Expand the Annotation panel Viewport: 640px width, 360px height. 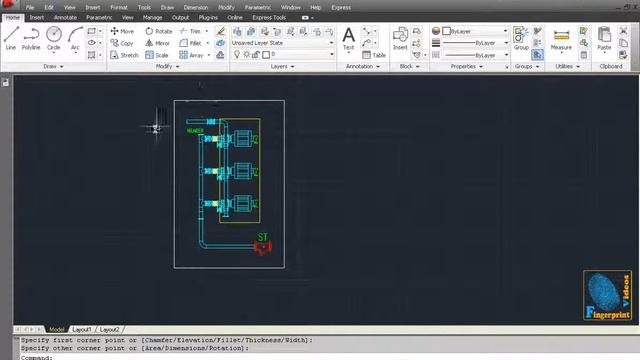pos(362,66)
